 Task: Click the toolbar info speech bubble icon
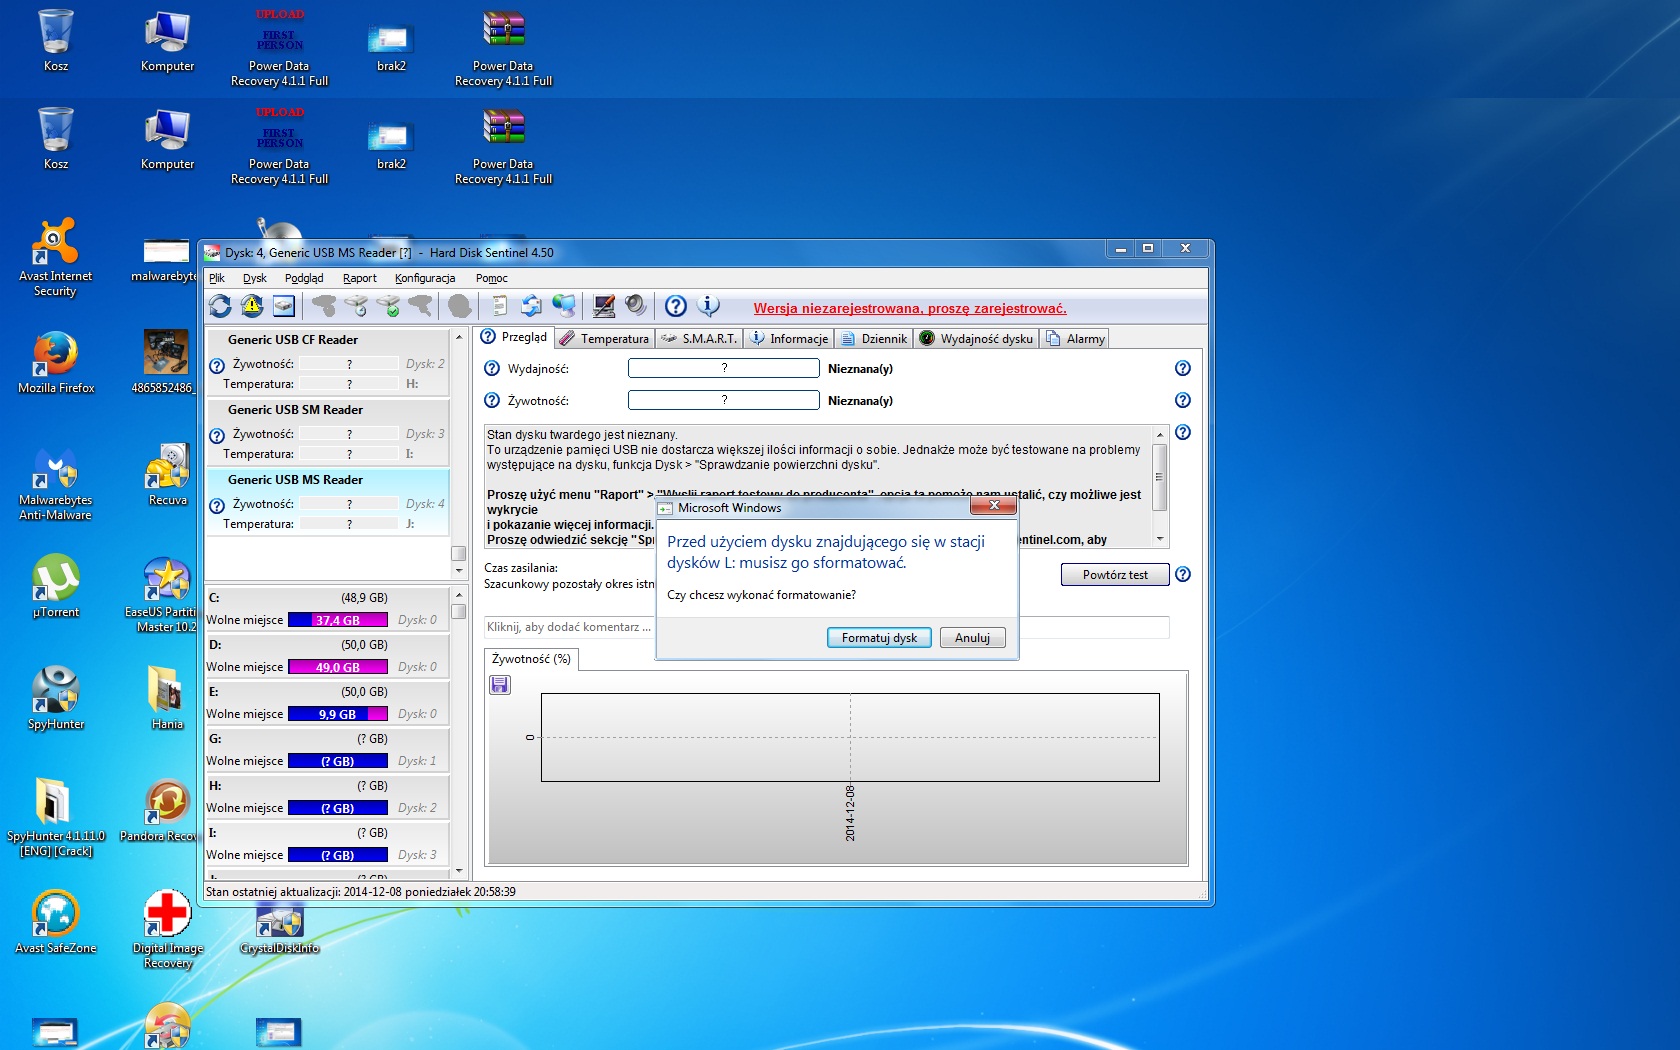click(708, 306)
